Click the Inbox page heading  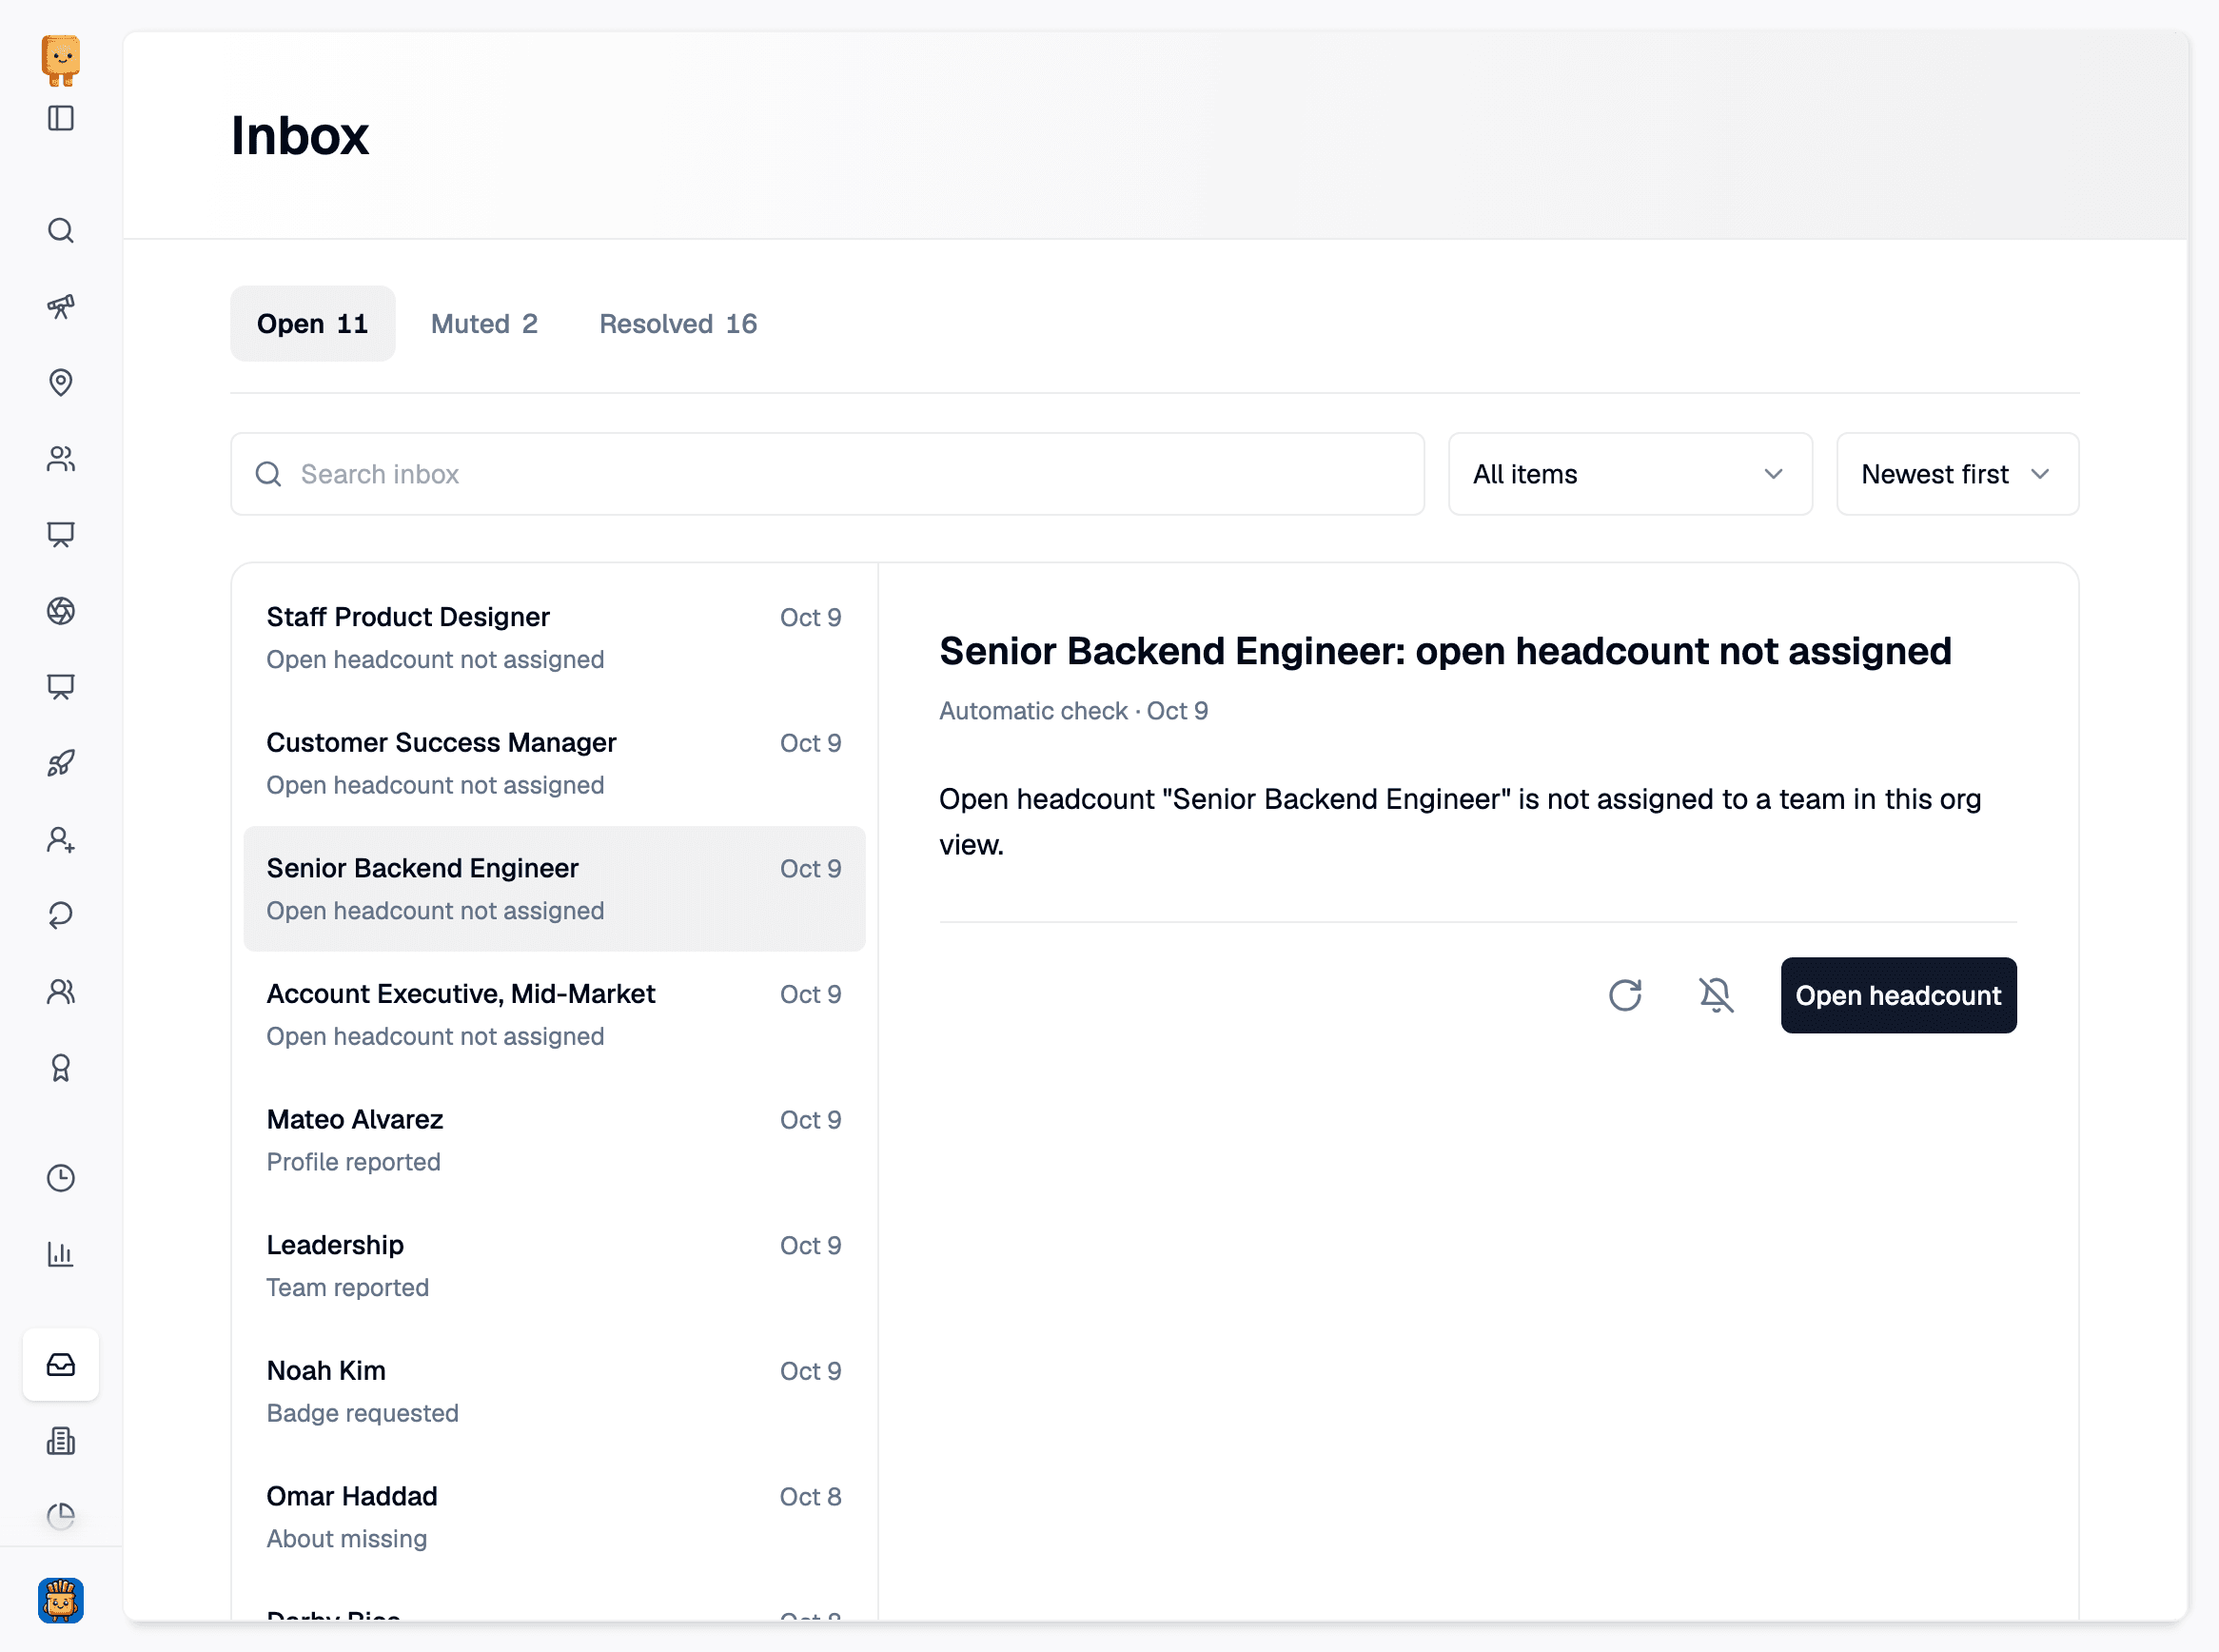point(300,135)
